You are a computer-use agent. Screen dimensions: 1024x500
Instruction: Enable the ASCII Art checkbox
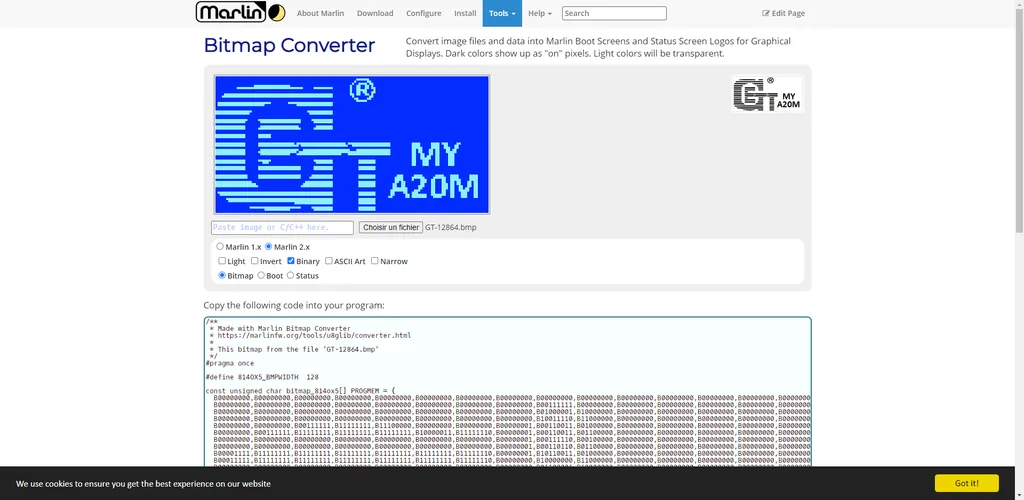[x=329, y=261]
